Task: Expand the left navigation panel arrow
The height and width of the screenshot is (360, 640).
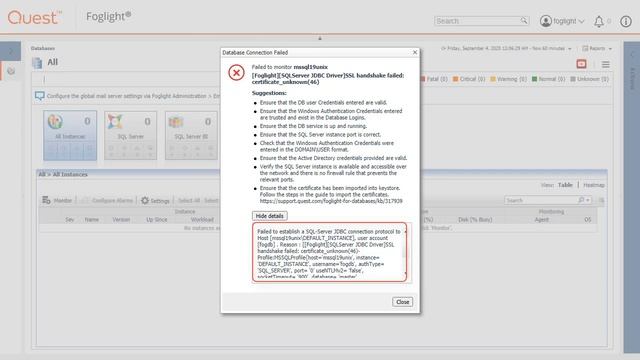Action: point(11,51)
